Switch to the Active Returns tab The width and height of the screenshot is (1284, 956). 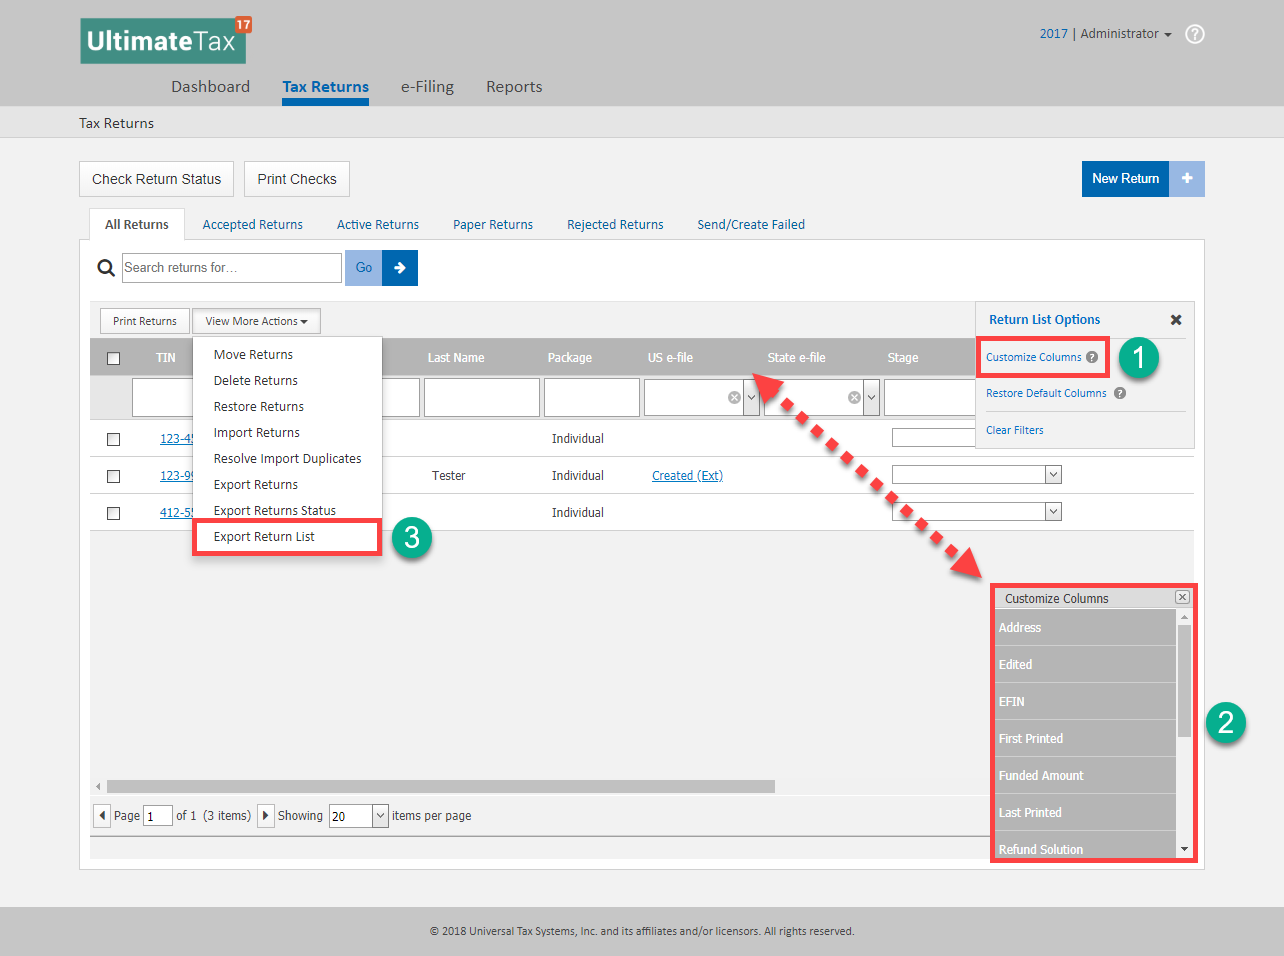[378, 225]
